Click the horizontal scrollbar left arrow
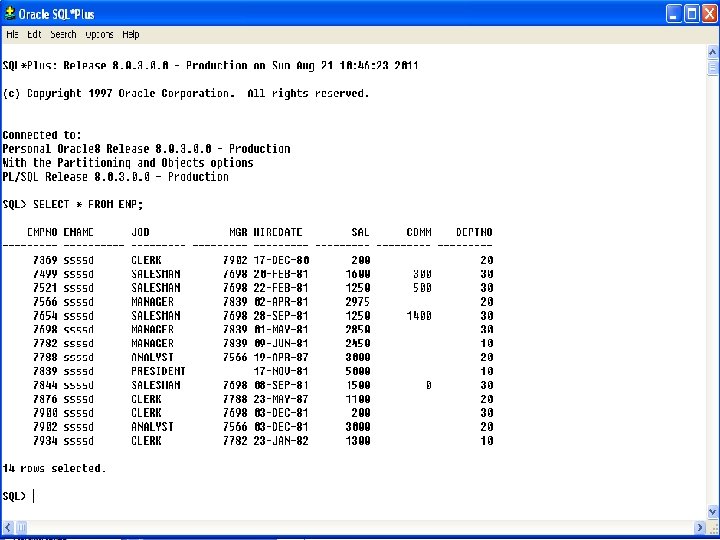 pos(8,527)
